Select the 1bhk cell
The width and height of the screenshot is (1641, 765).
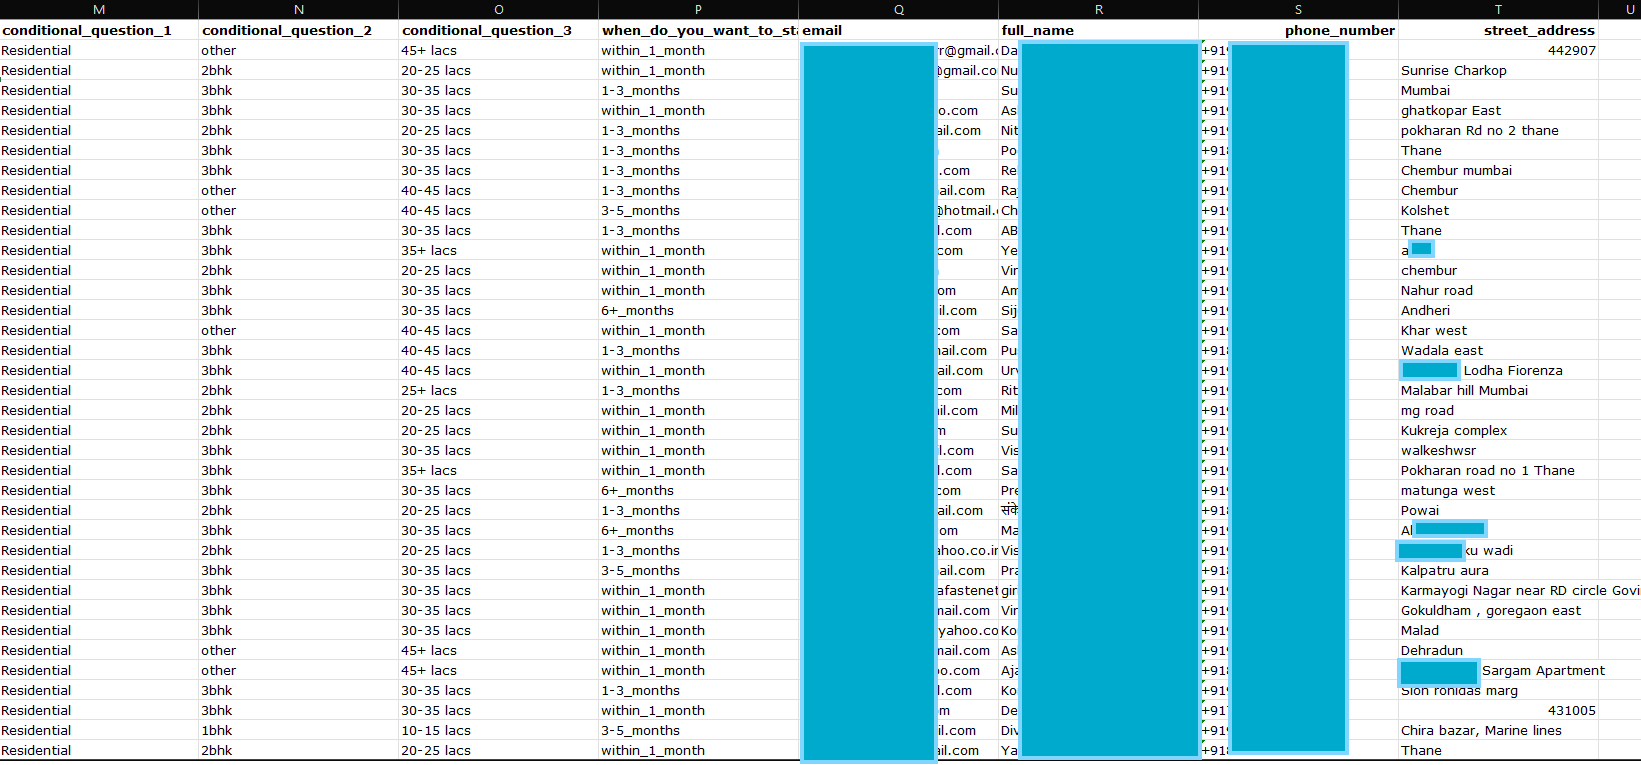point(299,730)
